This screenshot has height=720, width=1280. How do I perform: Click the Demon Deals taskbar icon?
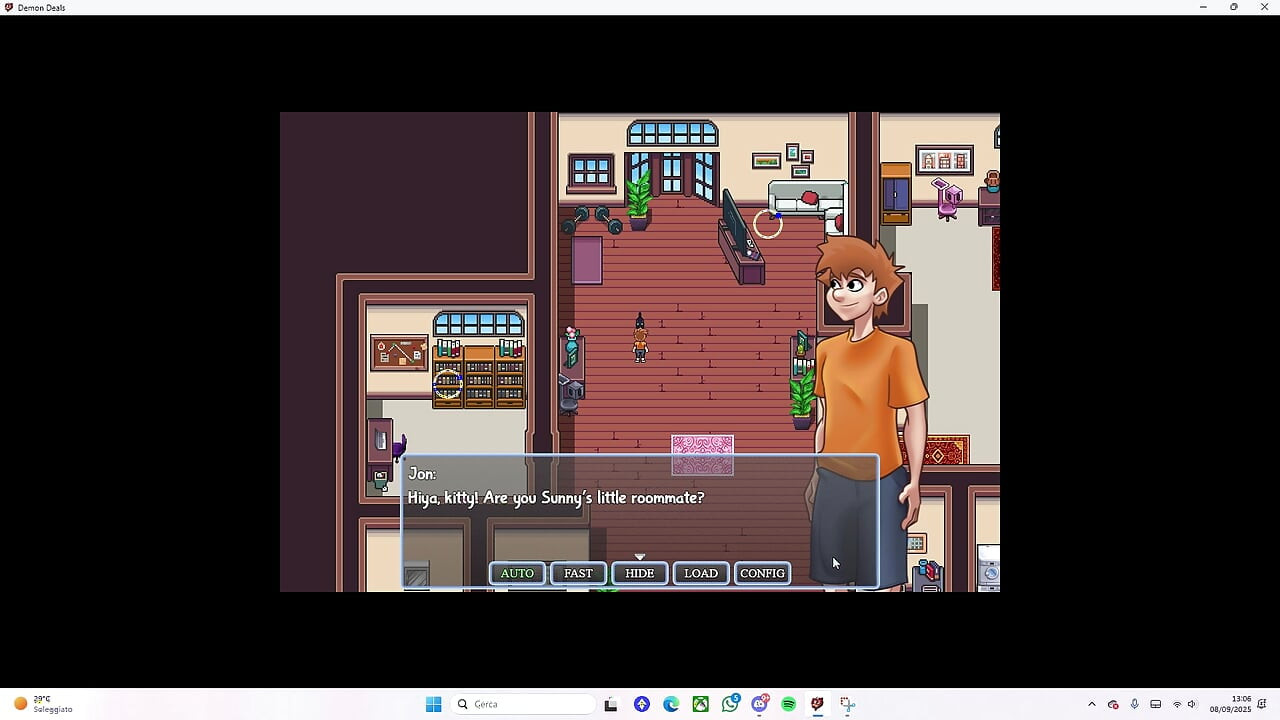click(818, 704)
